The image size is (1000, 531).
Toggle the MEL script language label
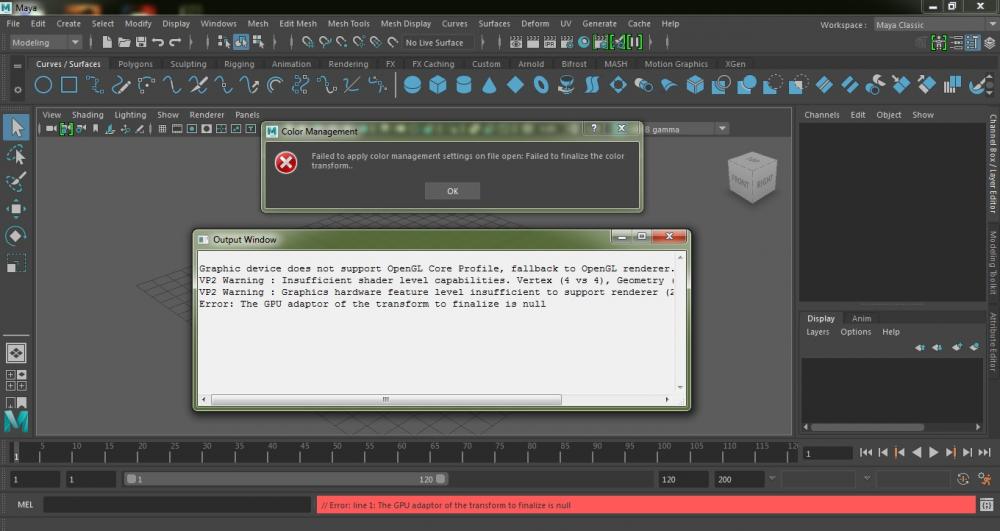coord(25,505)
